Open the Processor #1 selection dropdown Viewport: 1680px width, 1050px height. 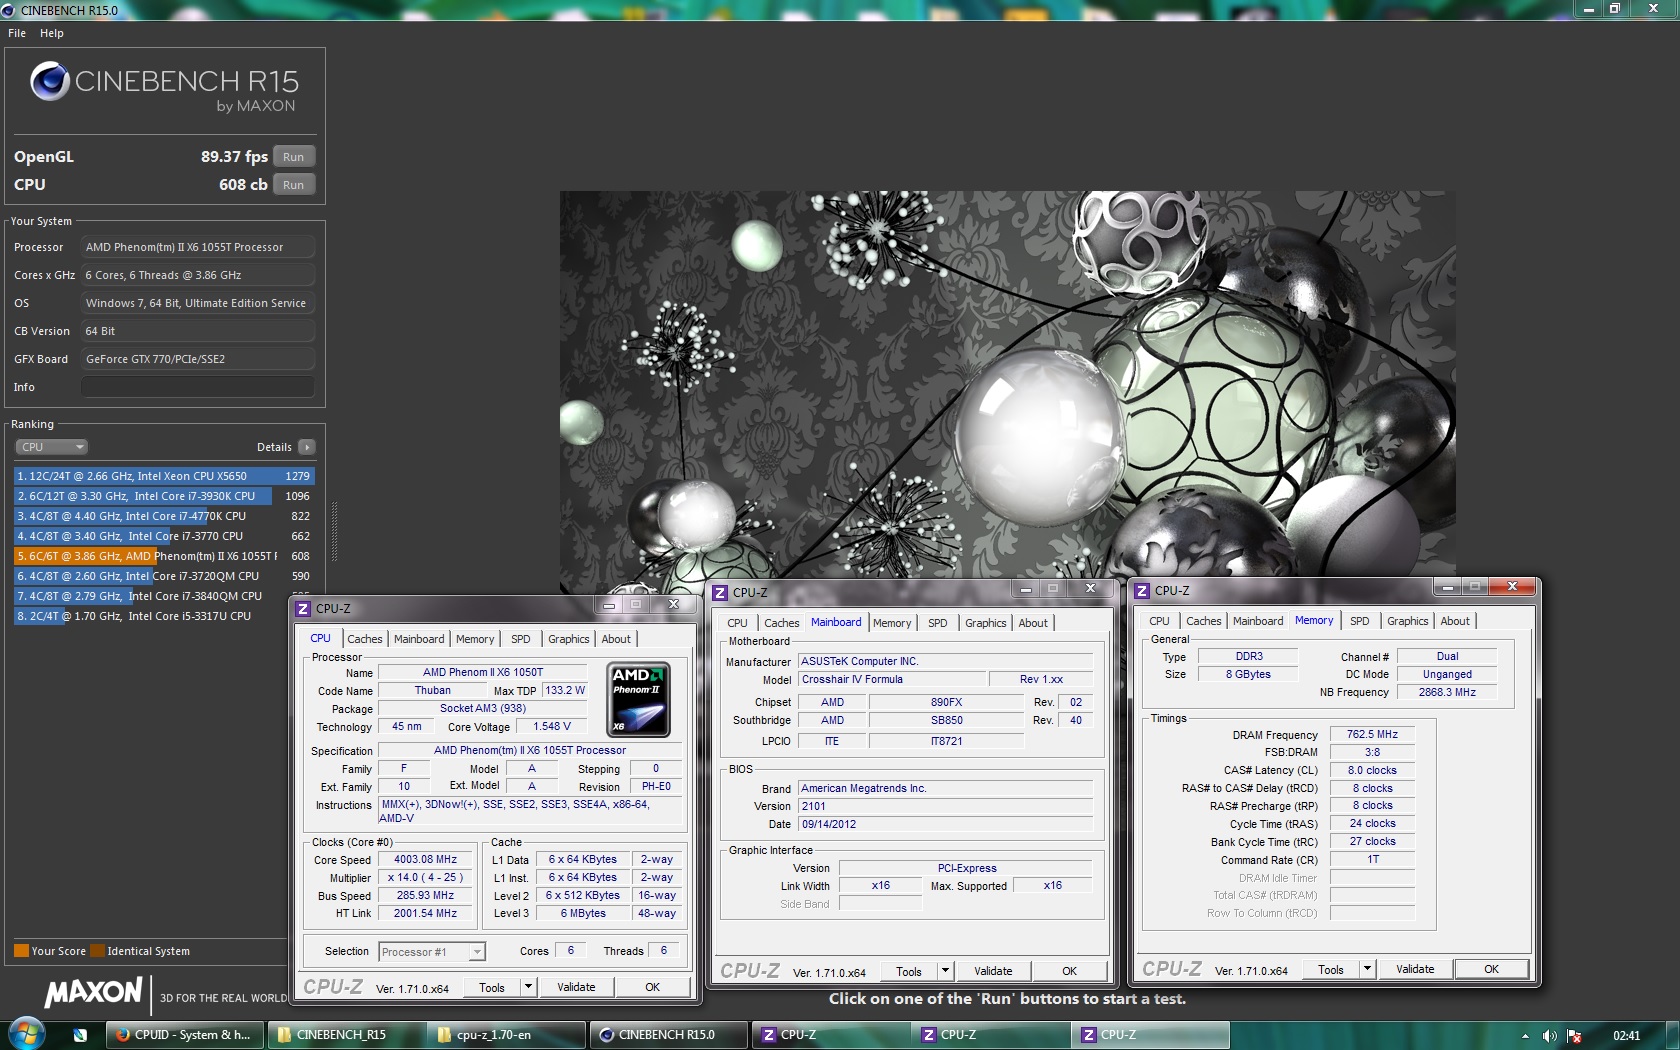pyautogui.click(x=432, y=952)
